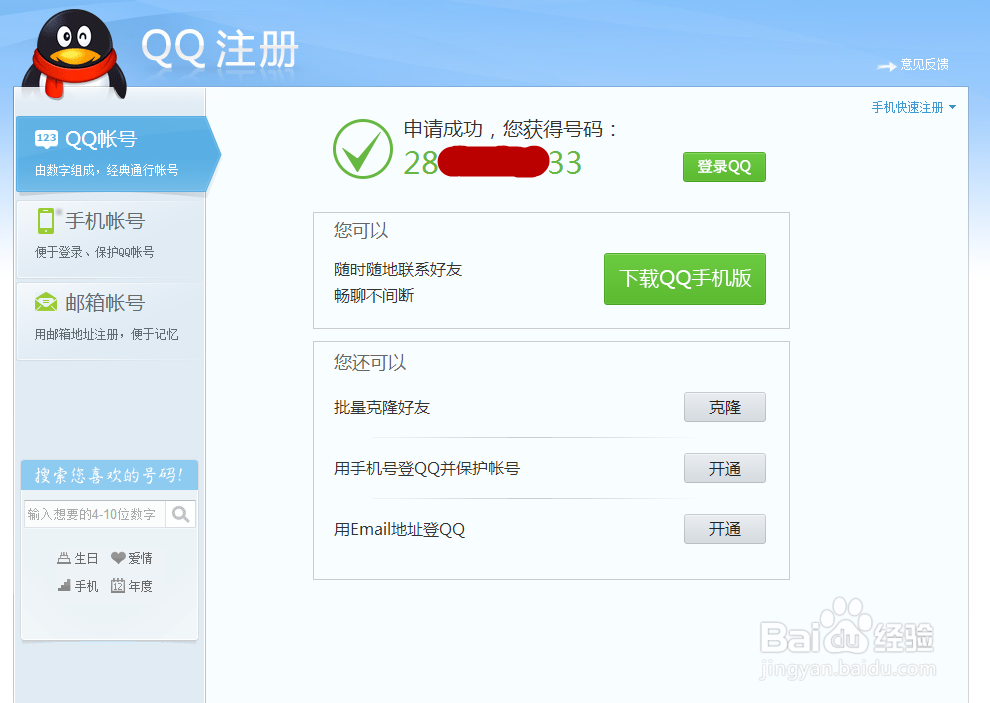This screenshot has width=990, height=703.
Task: Focus the number search input field
Action: point(95,514)
